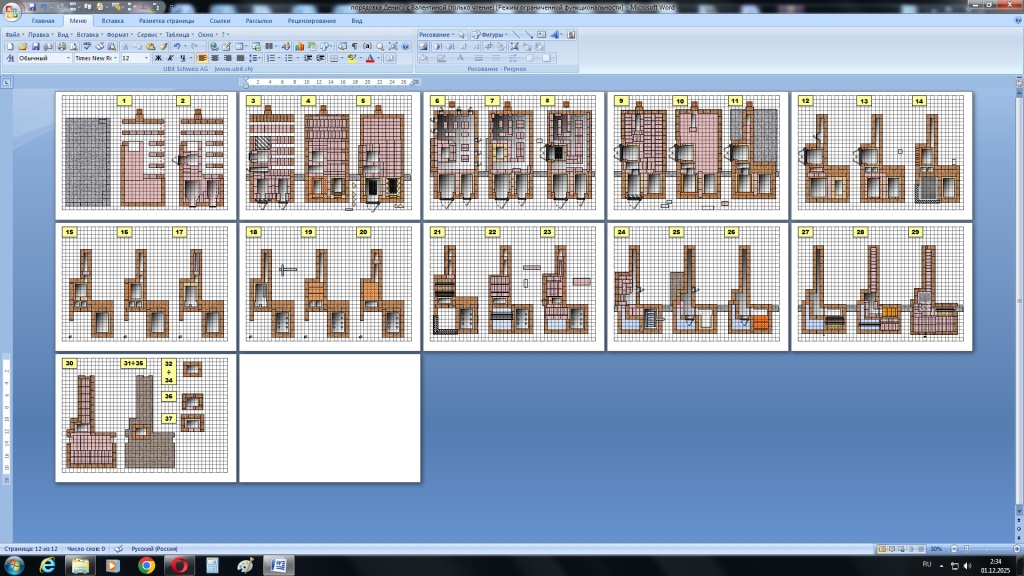Click Русский (Россия) language in status bar
The width and height of the screenshot is (1024, 576).
154,549
